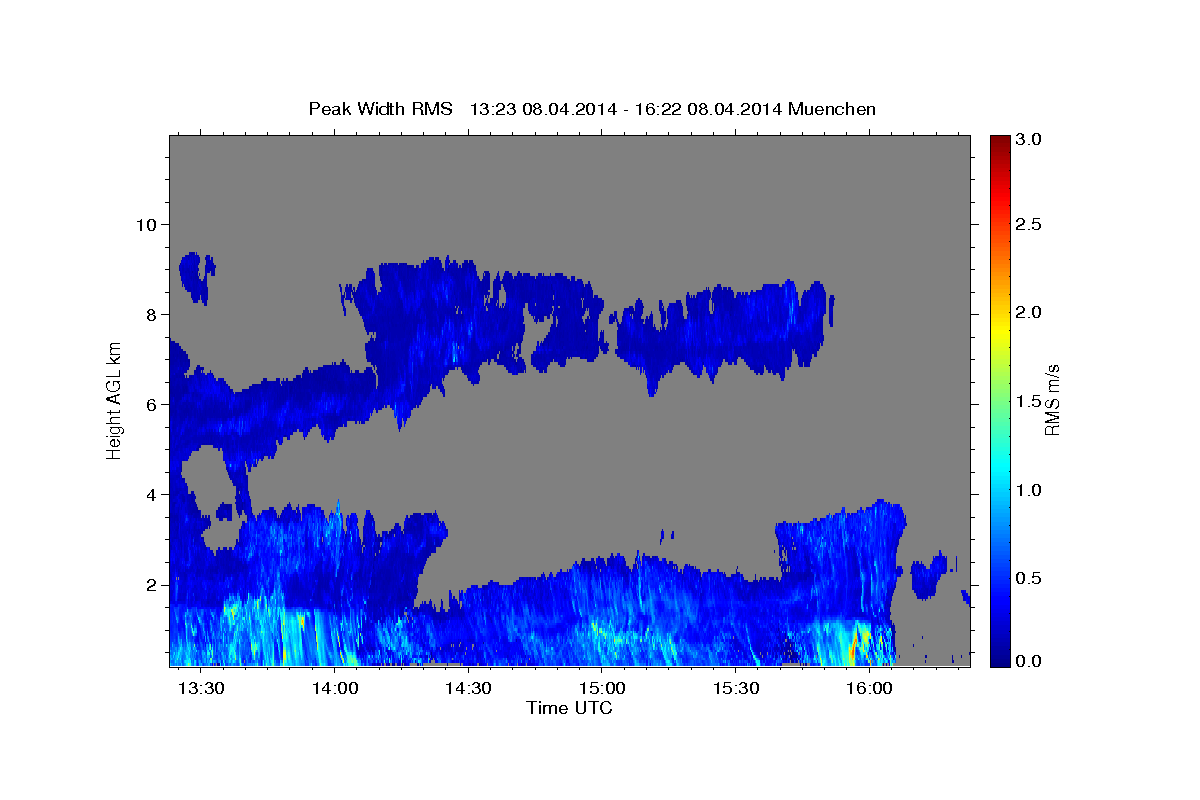Click the "Height AGL km" axis label
This screenshot has height=800, width=1200.
(114, 400)
